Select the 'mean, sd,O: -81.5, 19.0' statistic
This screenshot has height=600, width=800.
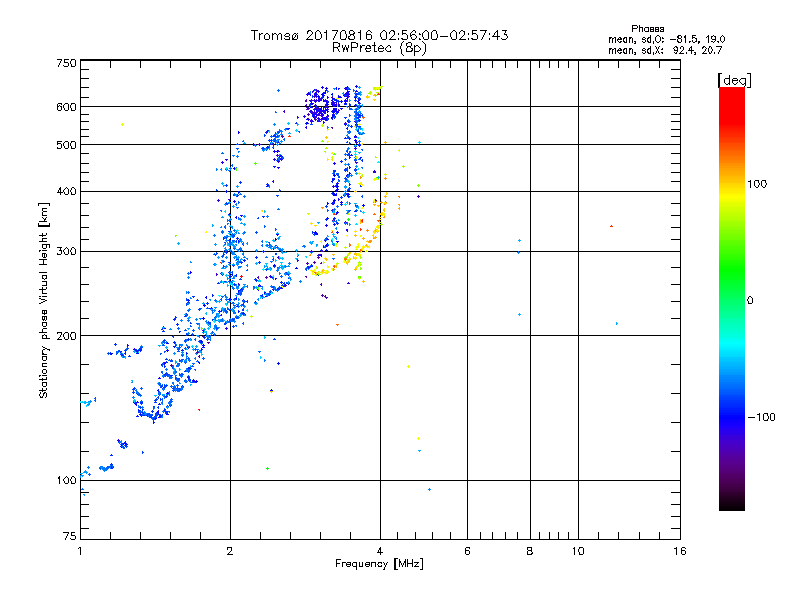point(666,39)
